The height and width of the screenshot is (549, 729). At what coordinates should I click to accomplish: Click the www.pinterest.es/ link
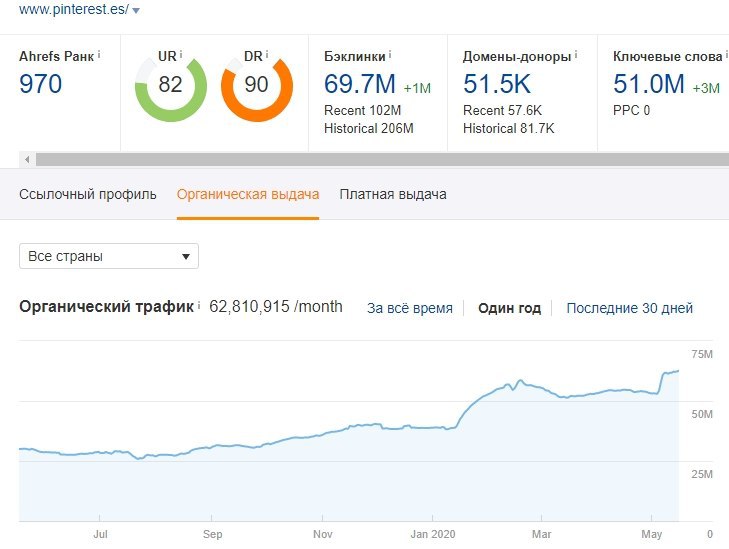[x=73, y=9]
